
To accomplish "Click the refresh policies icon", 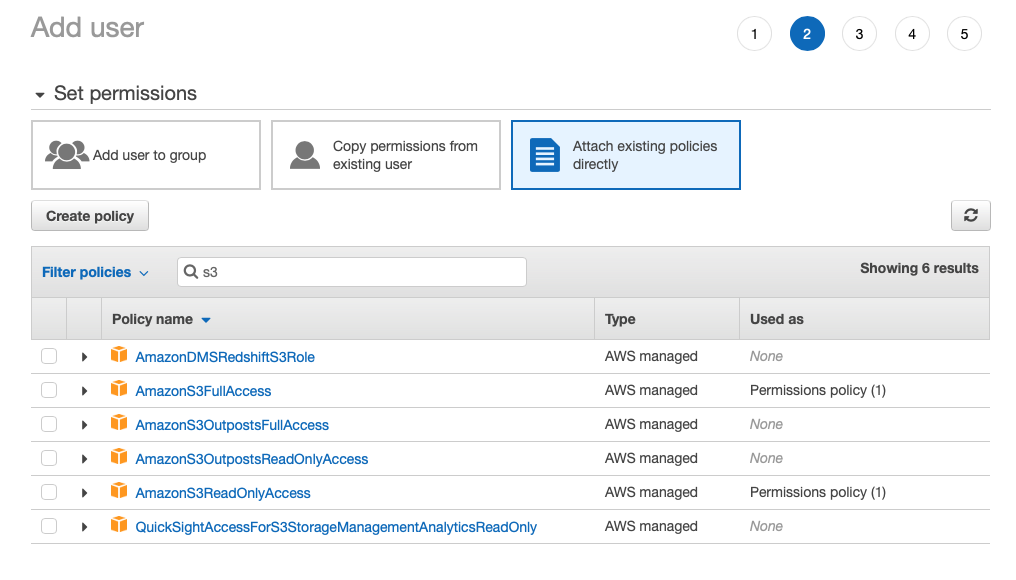I will [970, 215].
